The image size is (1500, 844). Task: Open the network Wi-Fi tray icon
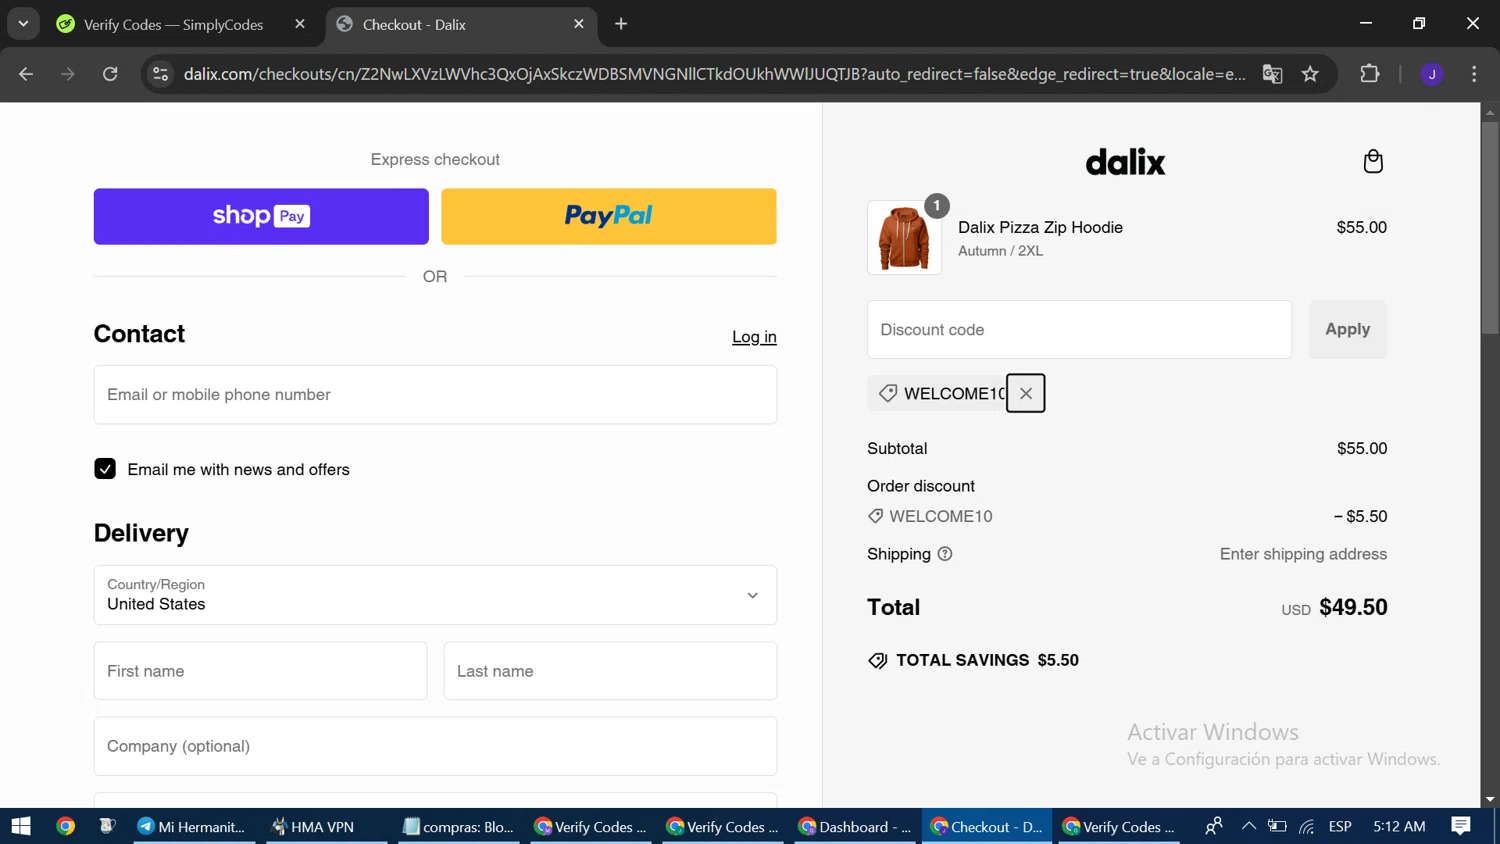tap(1307, 826)
